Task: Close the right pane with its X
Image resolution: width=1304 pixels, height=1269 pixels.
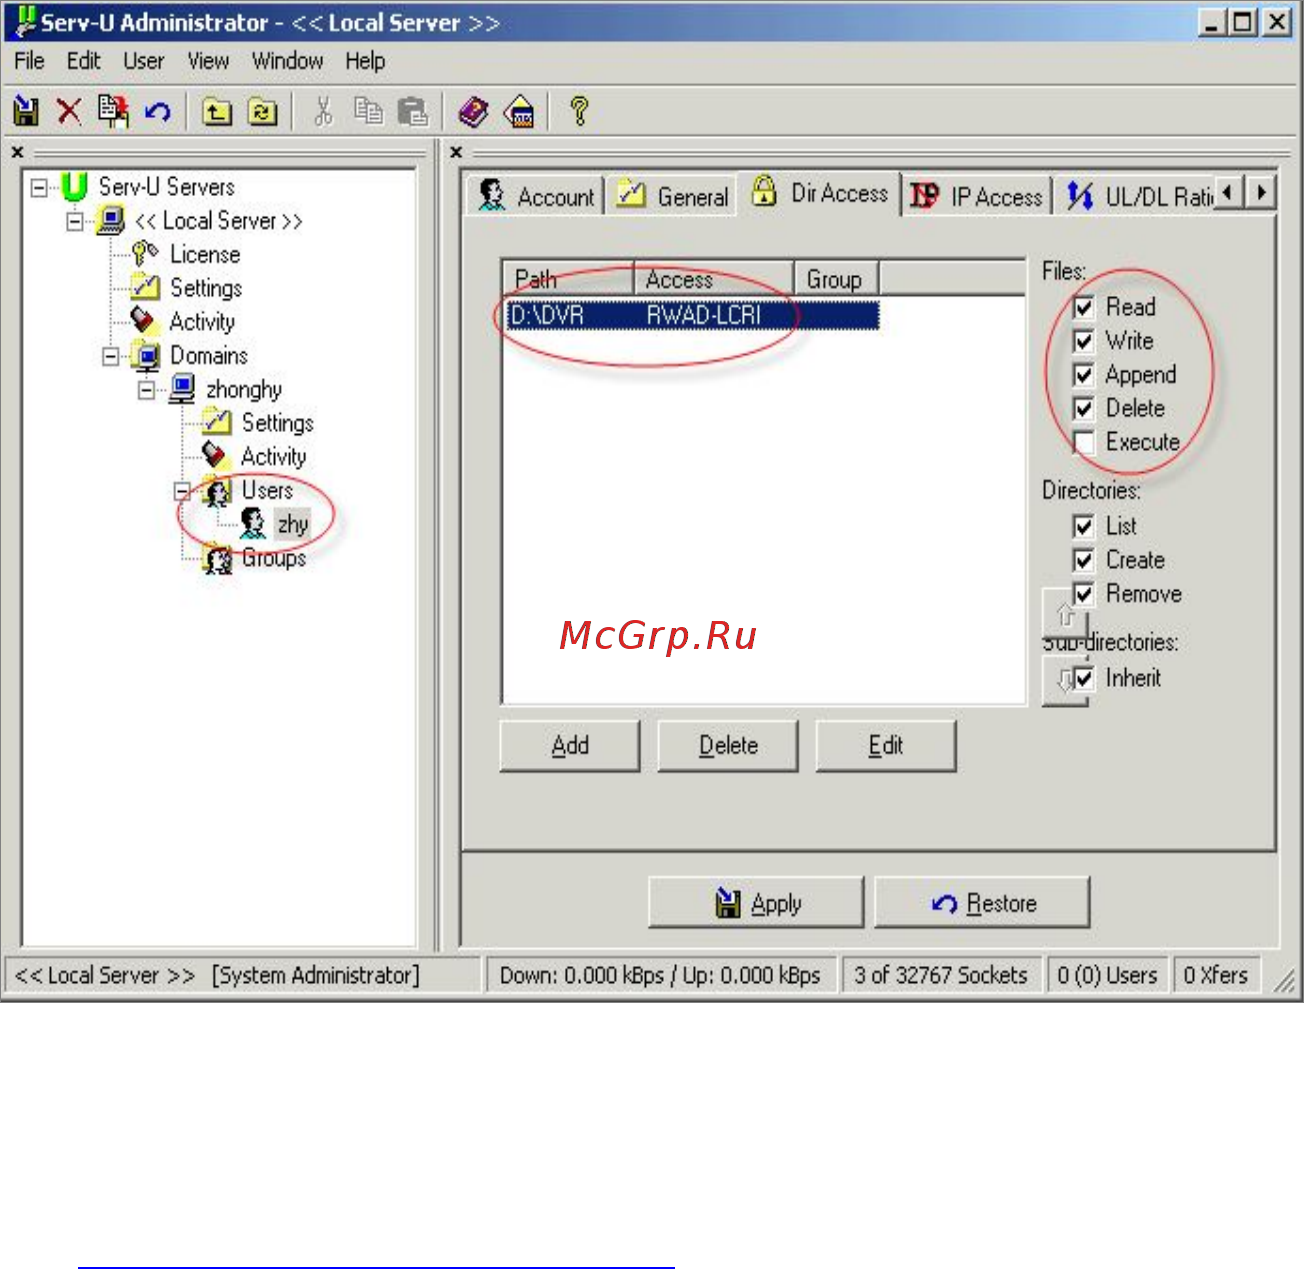Action: point(456,152)
